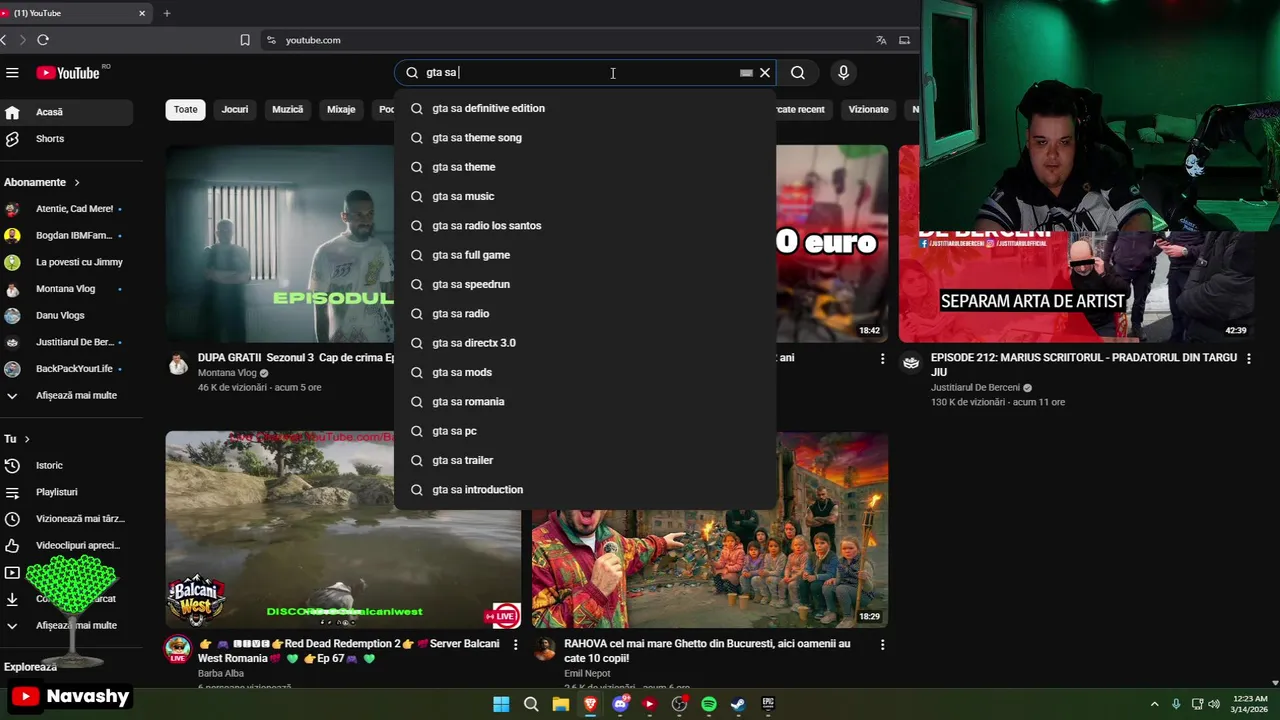Choose suggestion 'gta sa pc'
This screenshot has width=1280, height=720.
(585, 431)
